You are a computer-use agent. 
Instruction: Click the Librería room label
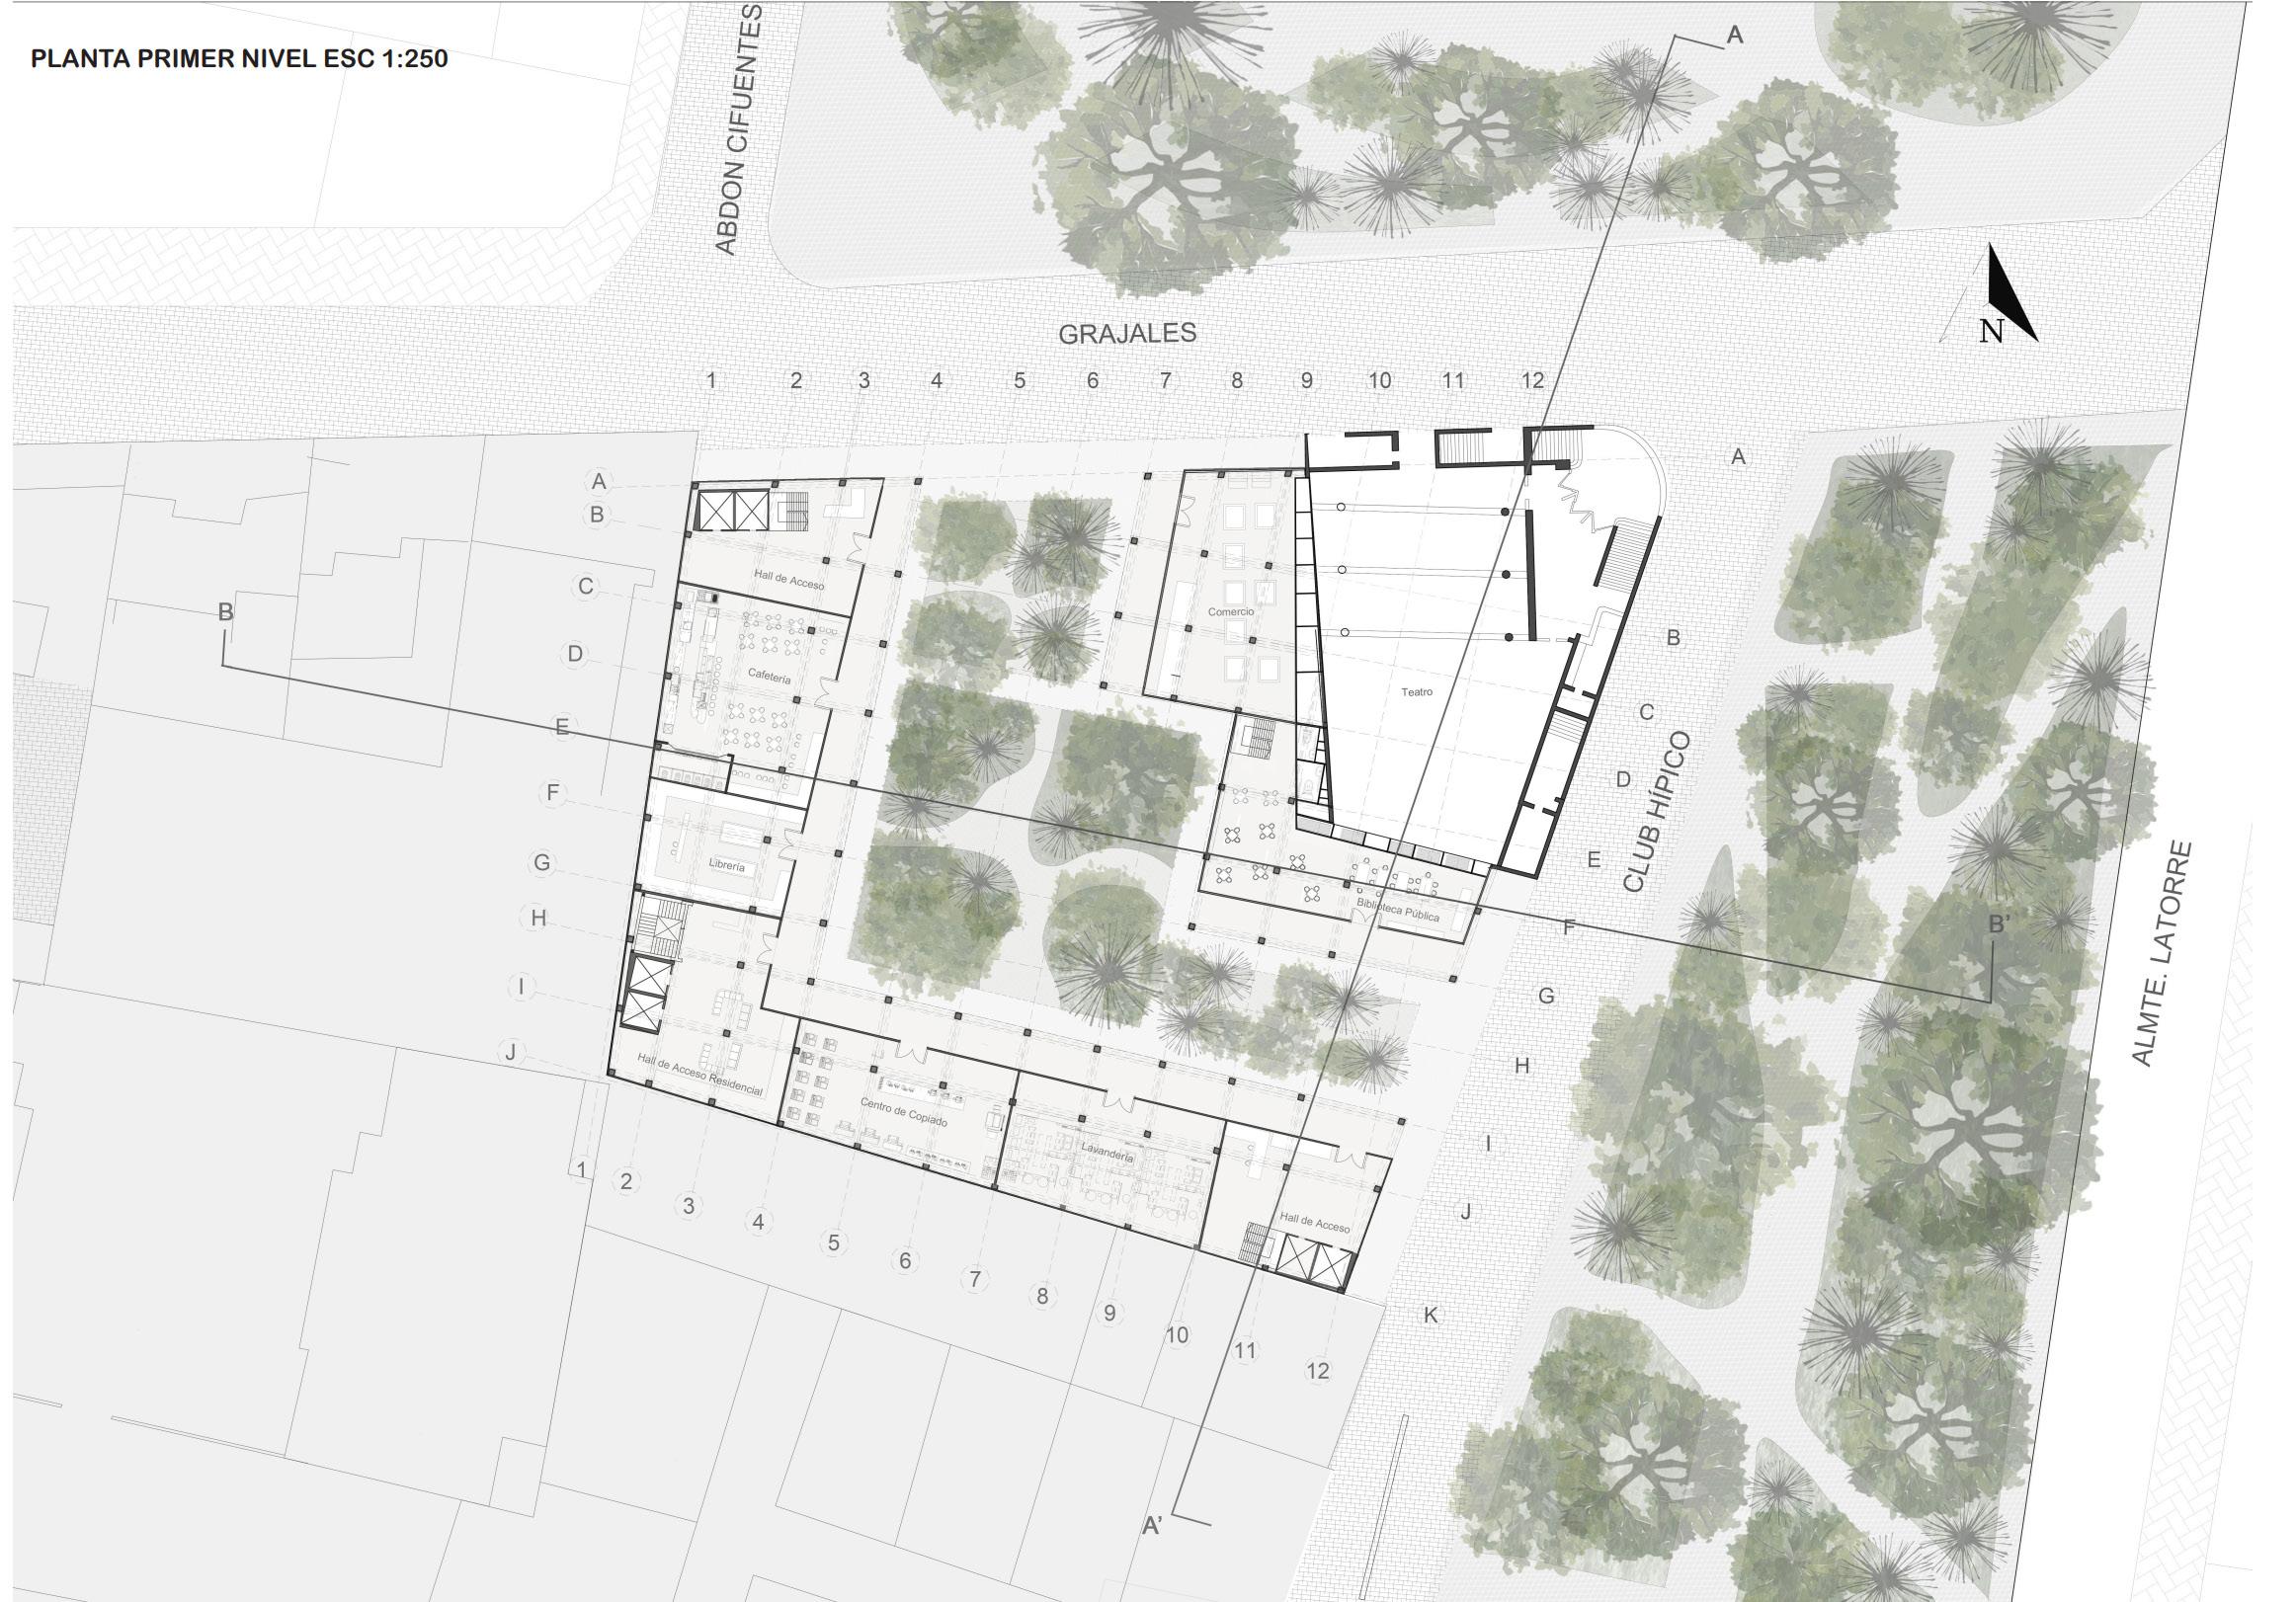[726, 865]
